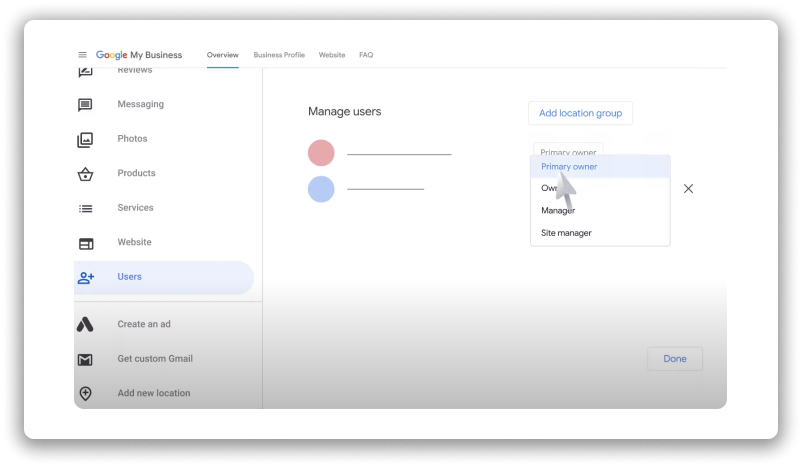
Task: Click the Photos icon in sidebar
Action: 86,139
